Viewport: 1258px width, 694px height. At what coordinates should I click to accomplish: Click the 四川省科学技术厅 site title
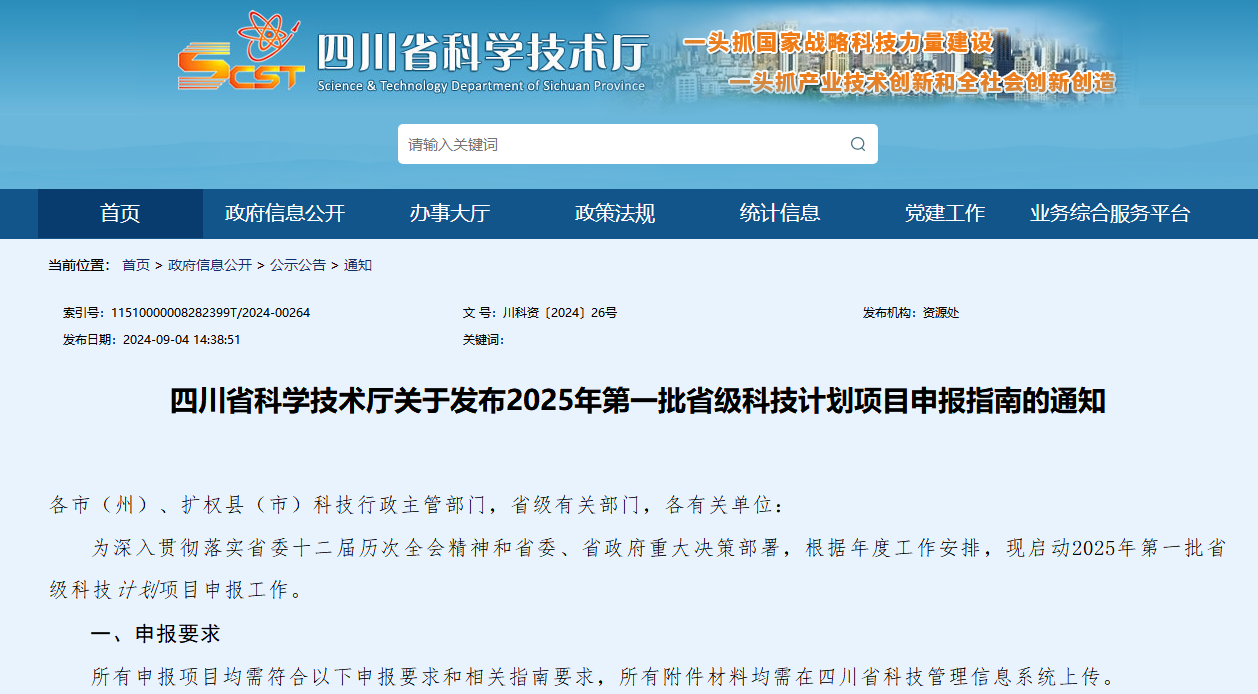coord(482,52)
